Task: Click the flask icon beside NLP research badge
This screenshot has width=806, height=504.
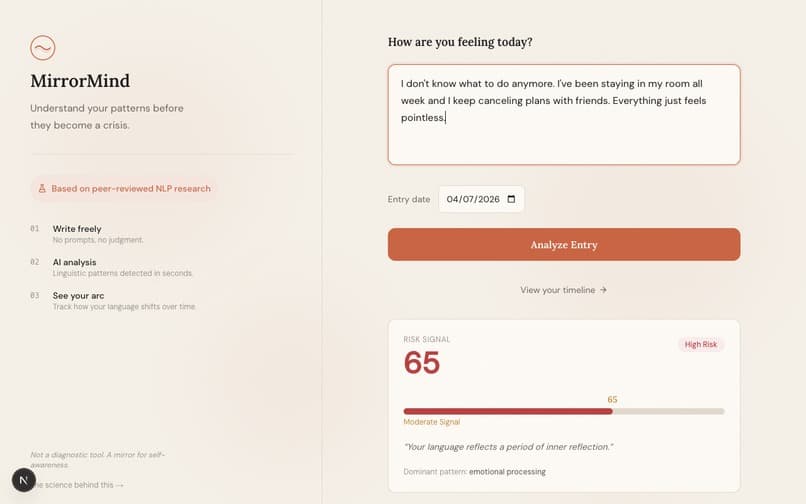Action: (42, 189)
